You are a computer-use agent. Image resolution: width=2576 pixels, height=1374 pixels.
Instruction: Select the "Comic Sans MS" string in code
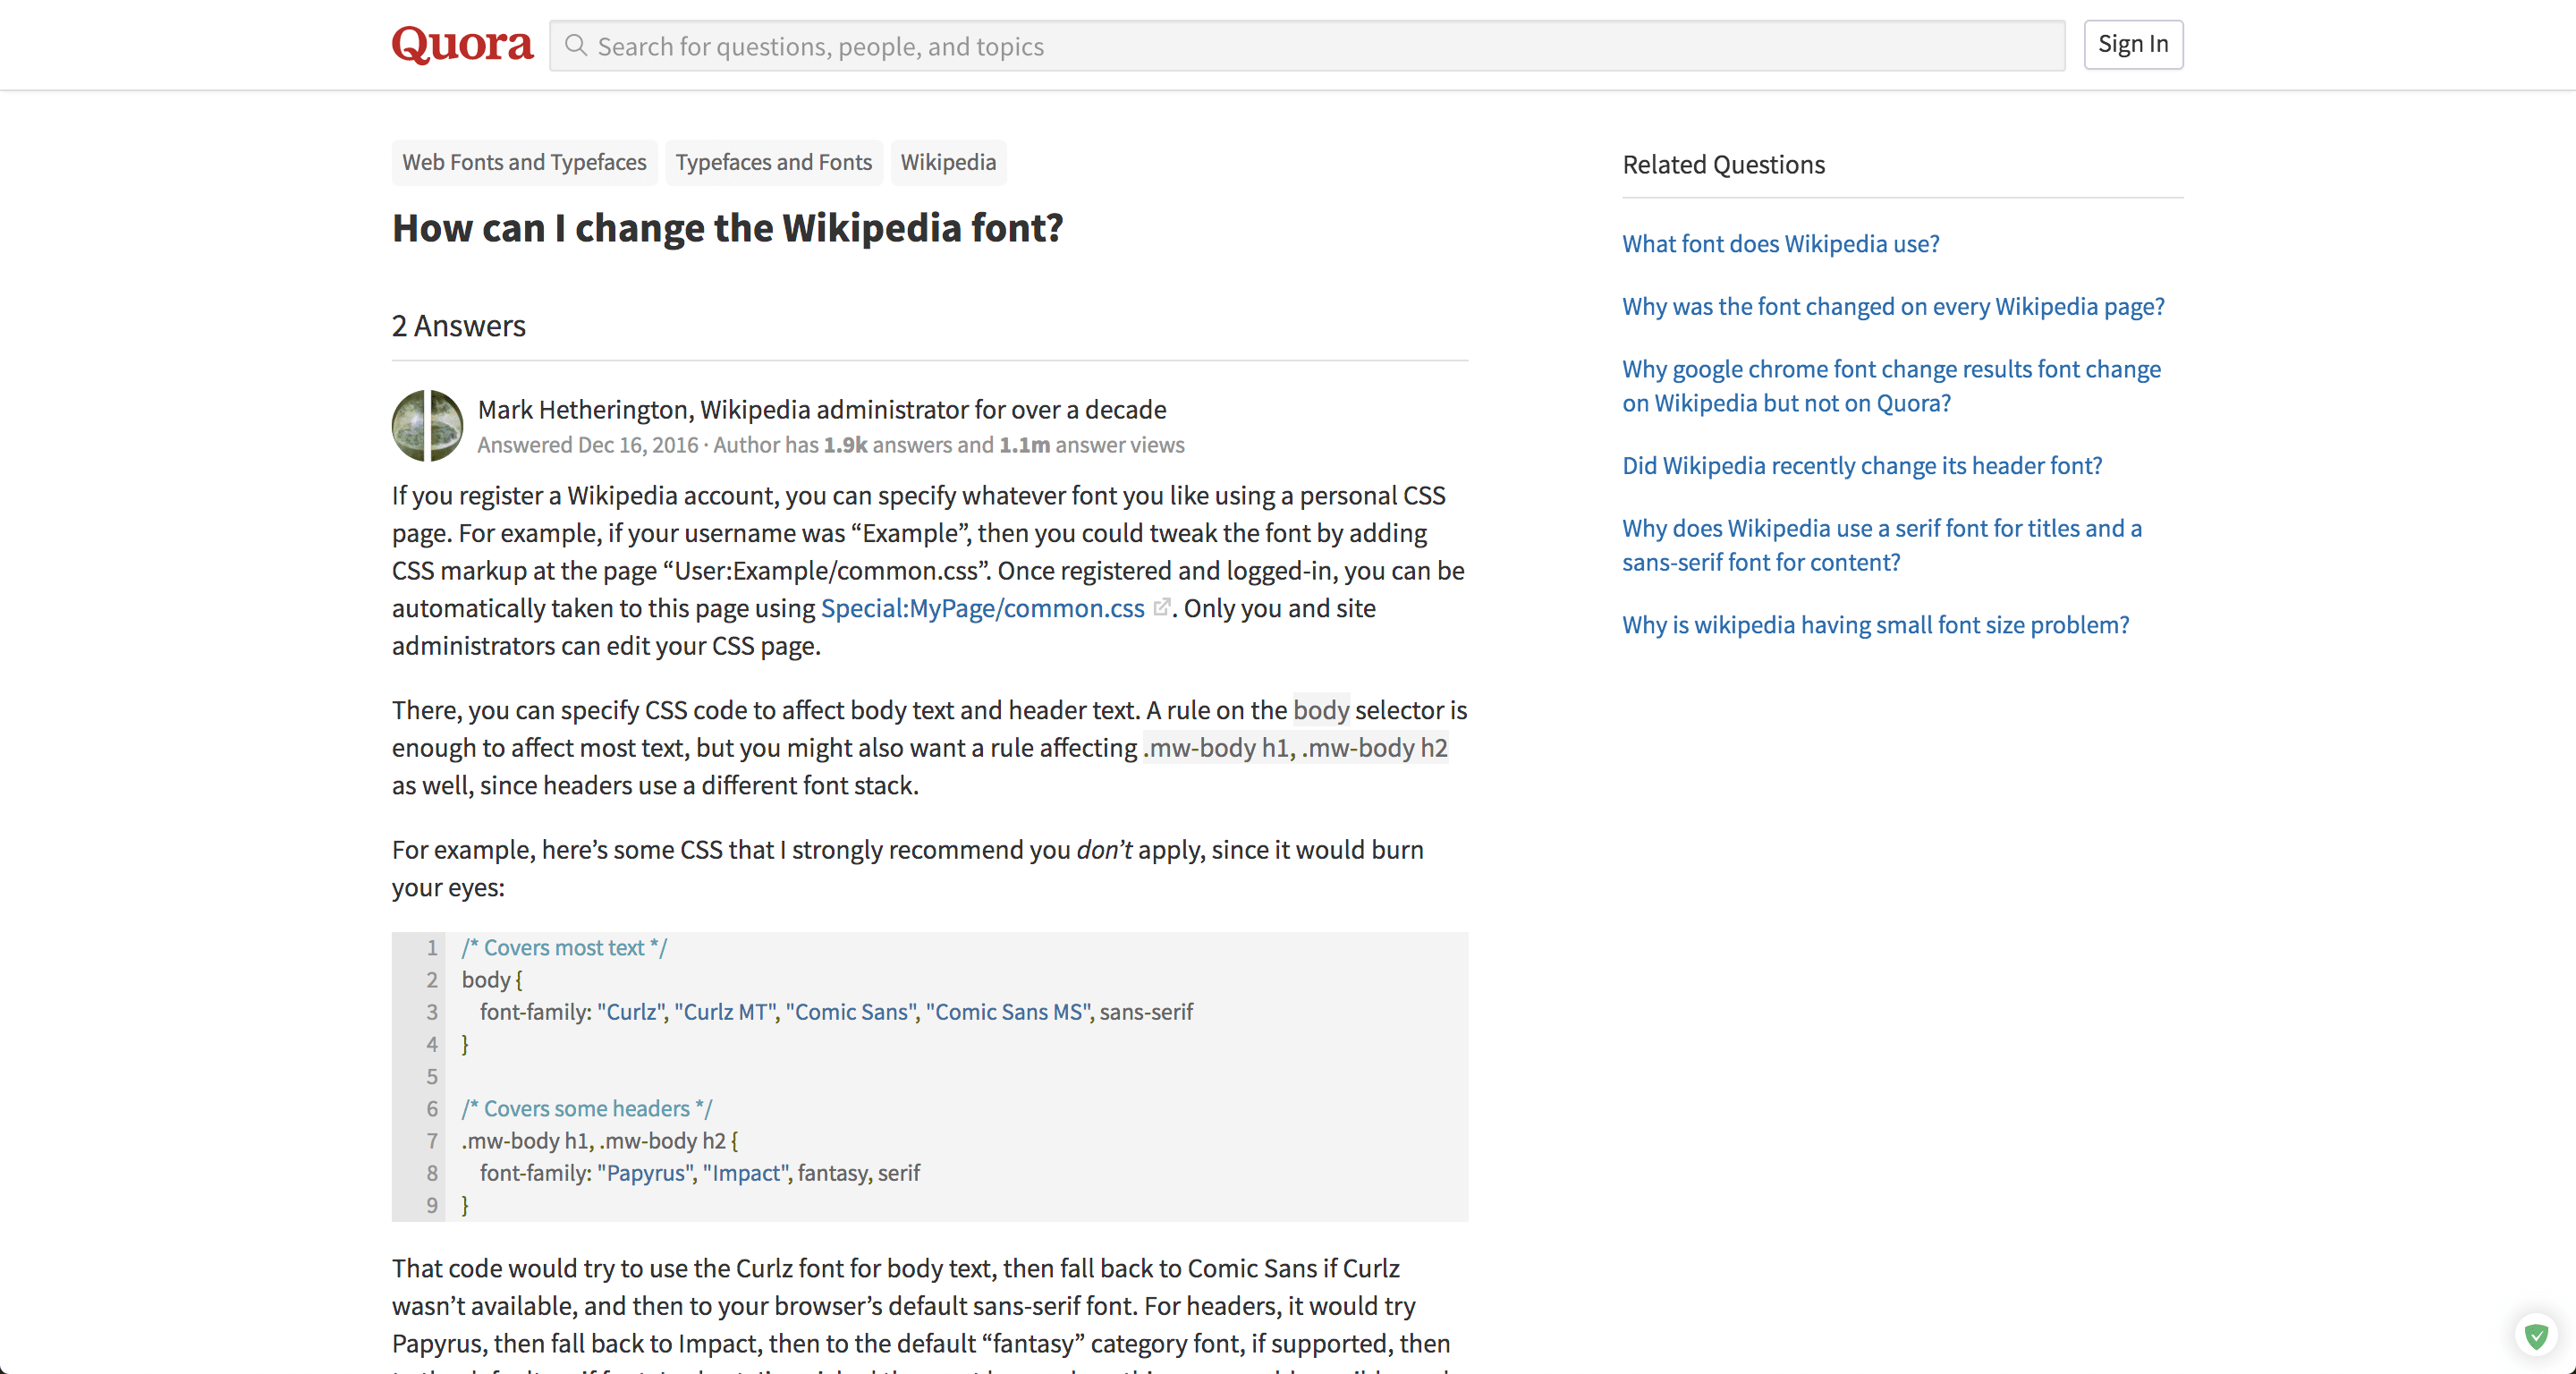coord(1009,1011)
